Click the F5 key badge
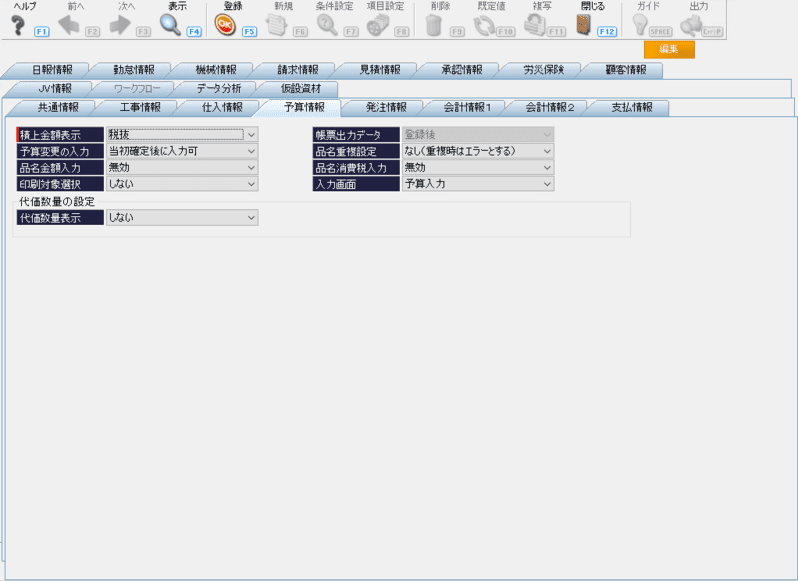This screenshot has height=581, width=798. [x=249, y=32]
